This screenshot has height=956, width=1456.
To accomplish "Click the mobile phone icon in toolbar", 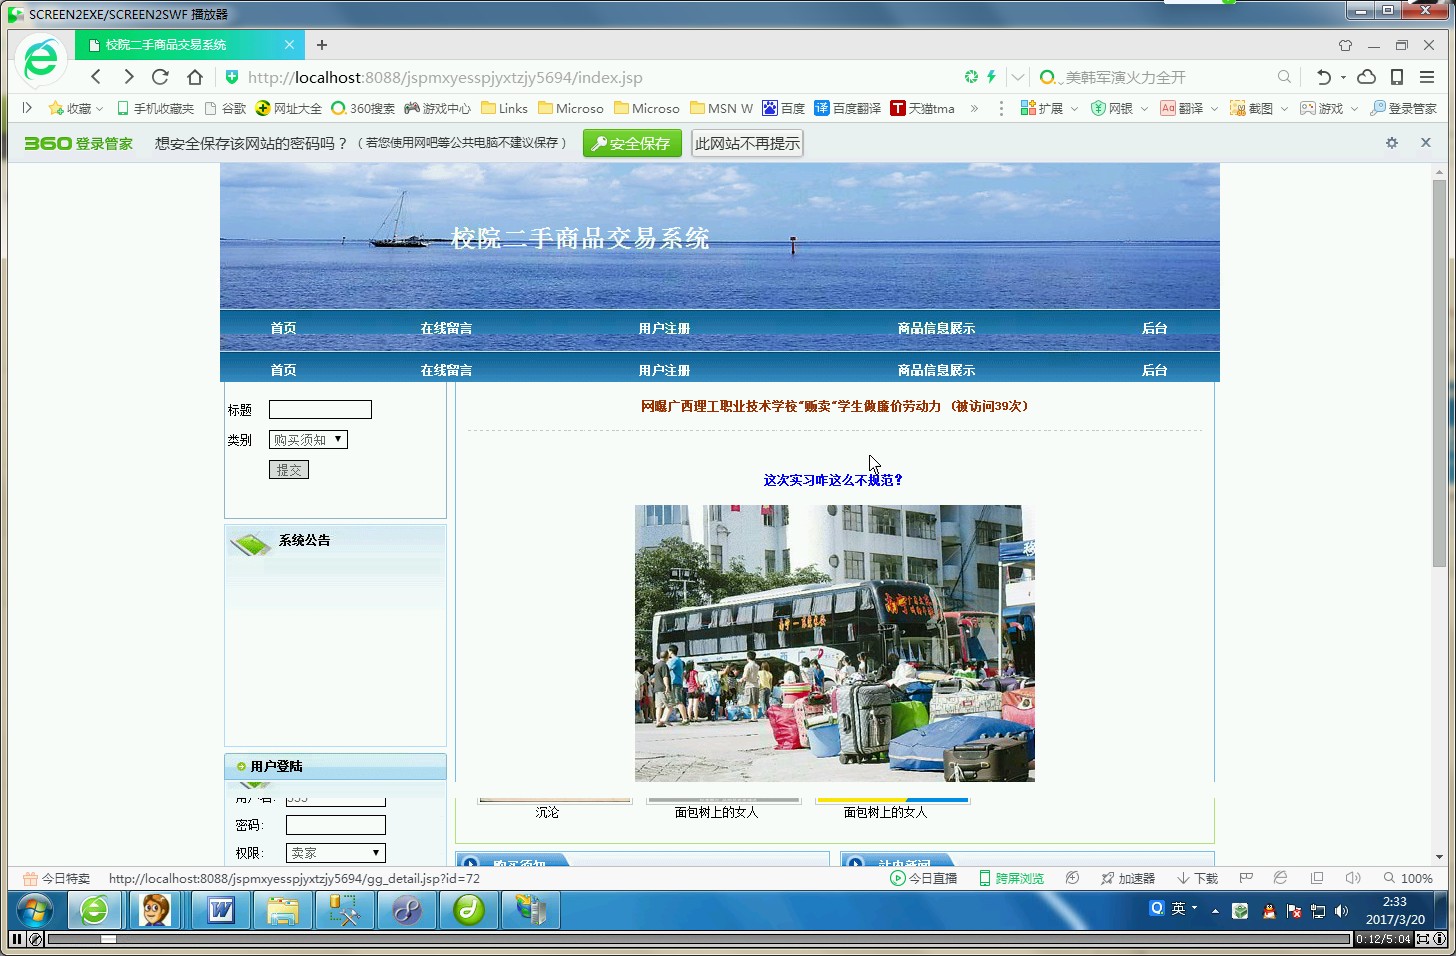I will click(1398, 77).
